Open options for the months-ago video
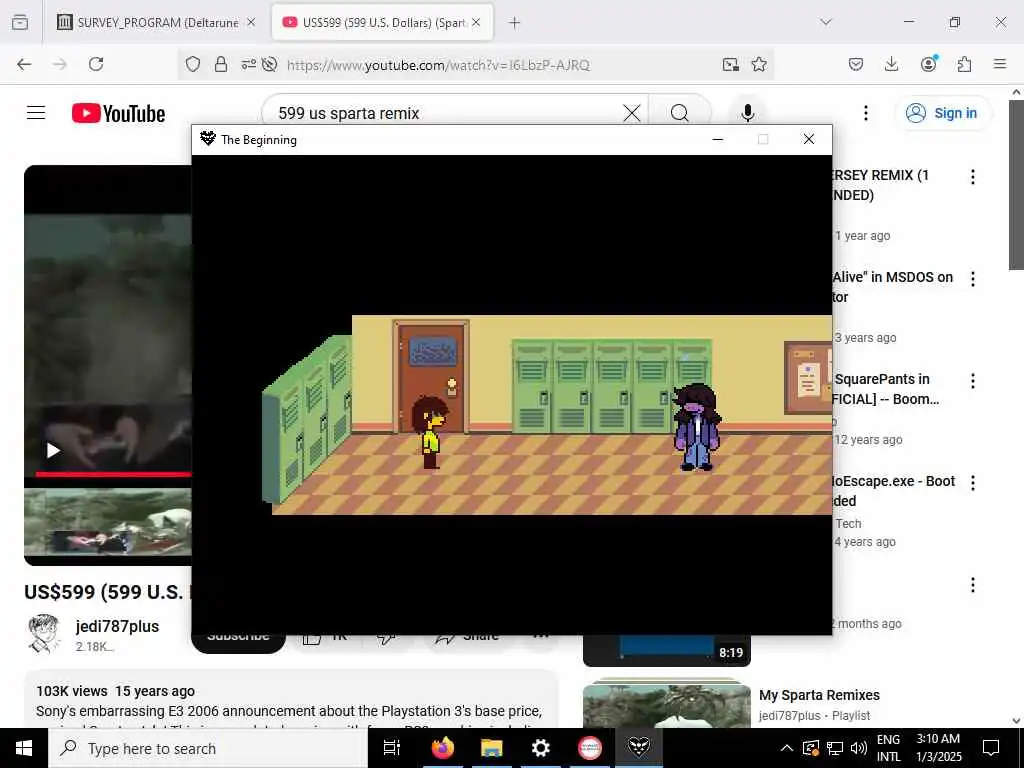This screenshot has height=768, width=1024. coord(973,584)
